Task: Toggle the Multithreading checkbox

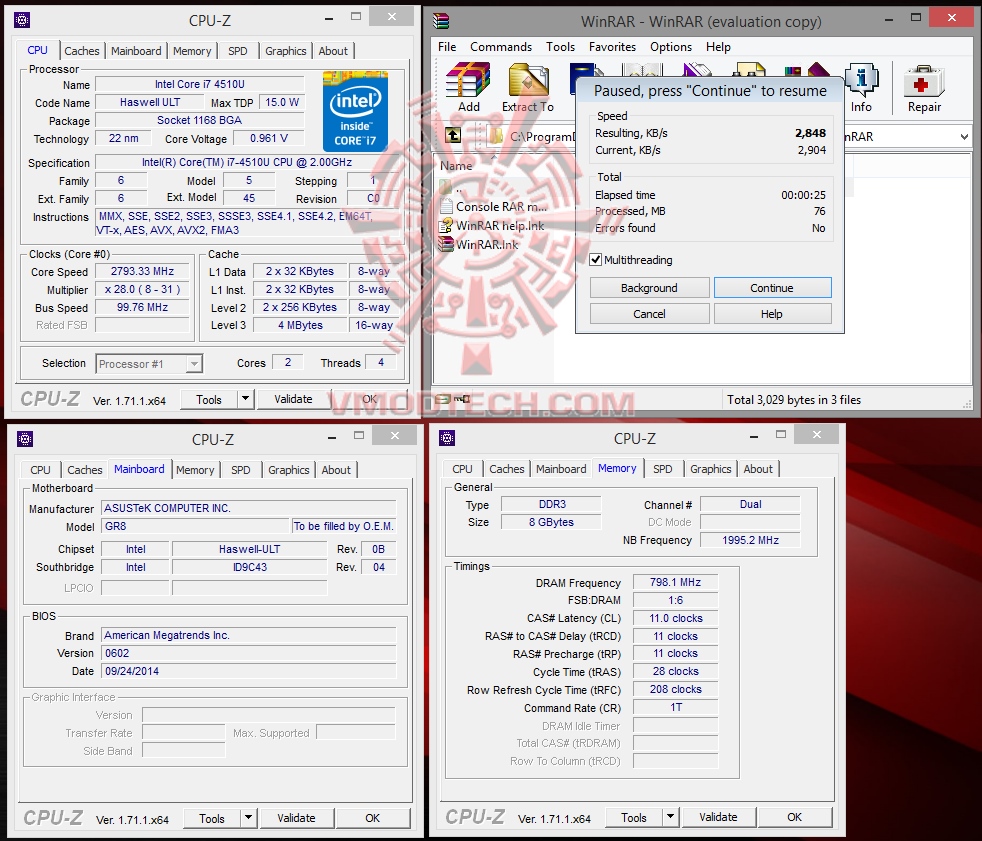Action: pos(596,259)
